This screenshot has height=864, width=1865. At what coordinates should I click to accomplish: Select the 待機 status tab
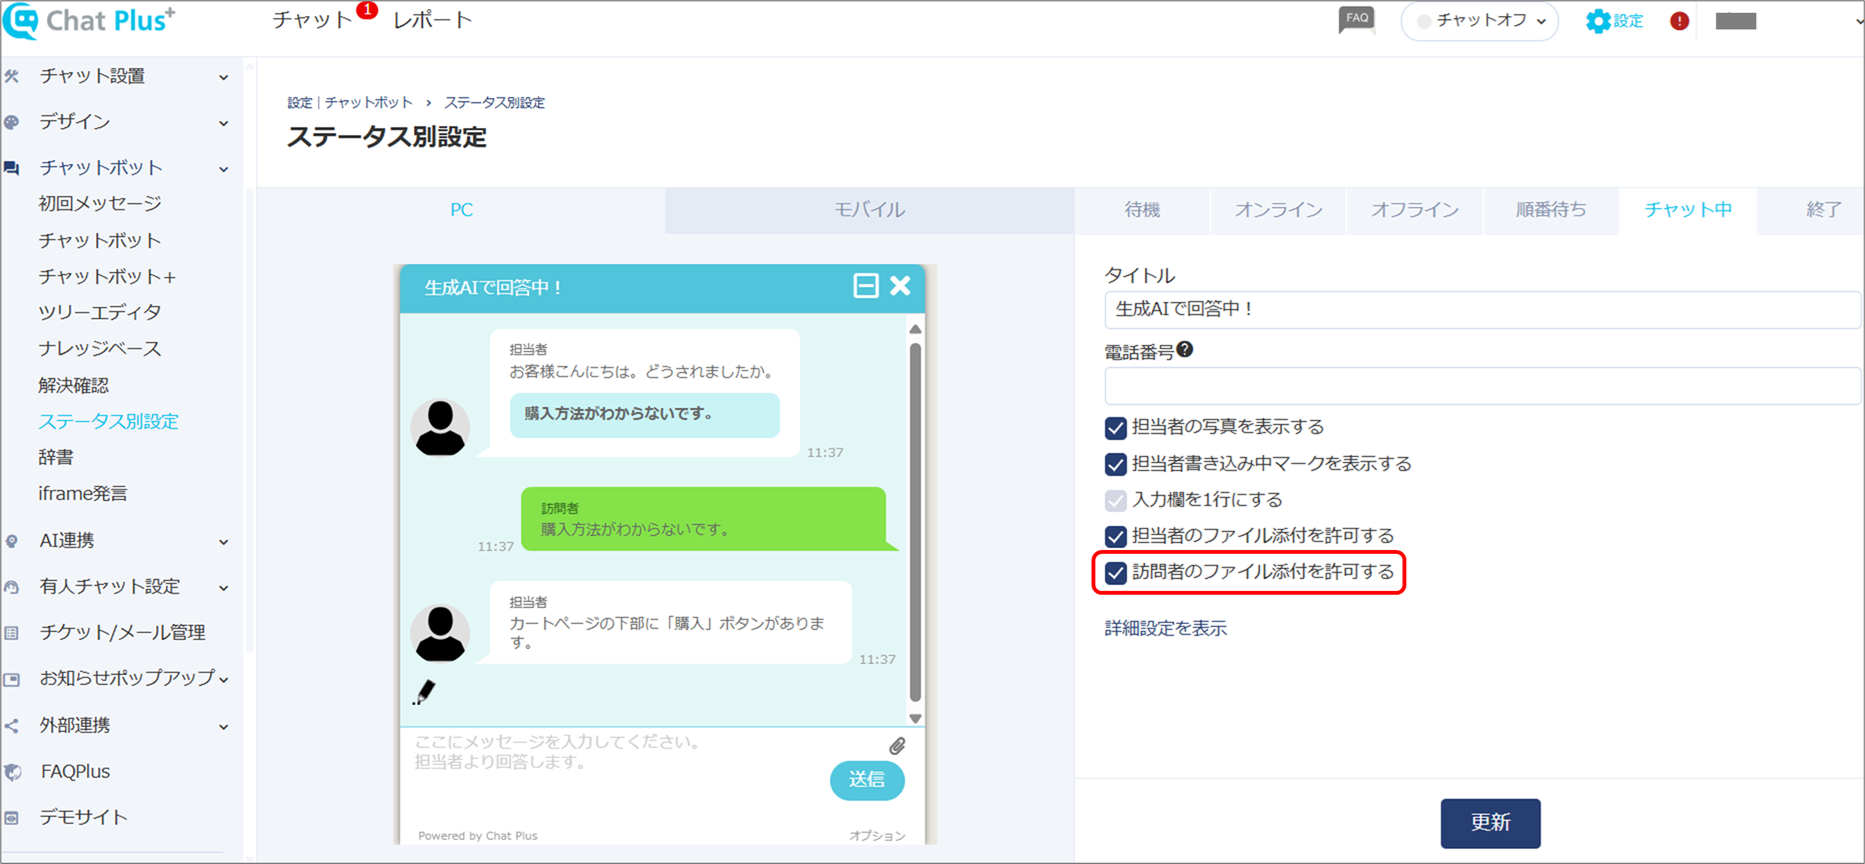[x=1142, y=210]
